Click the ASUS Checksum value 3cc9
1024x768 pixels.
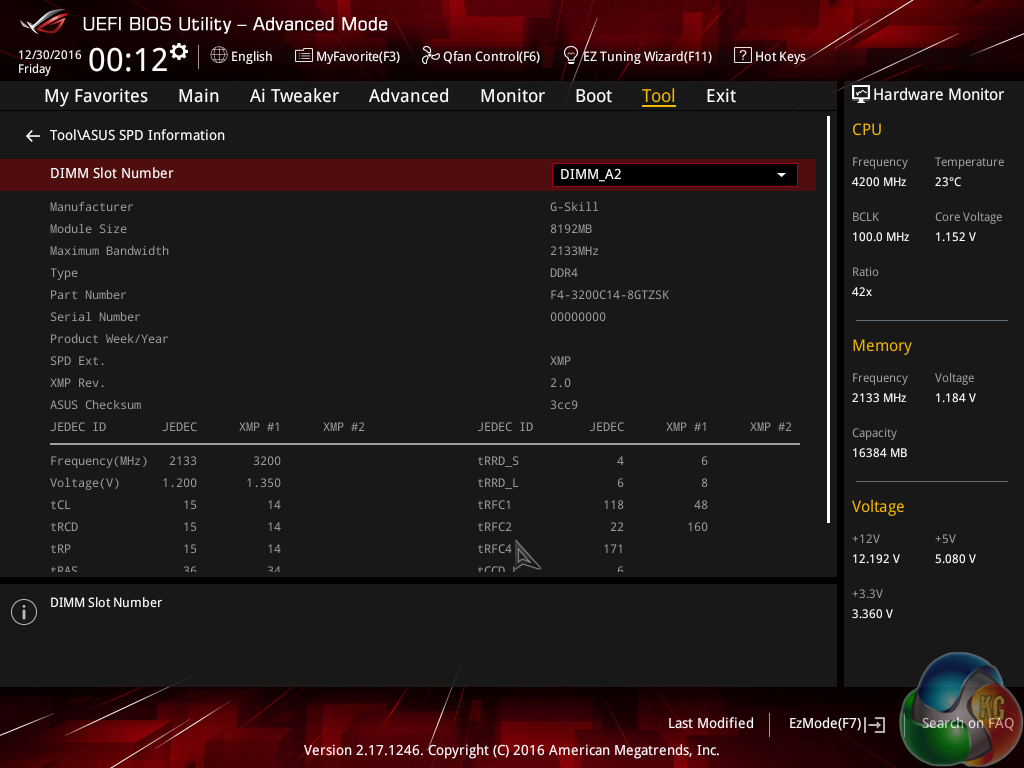(x=564, y=405)
